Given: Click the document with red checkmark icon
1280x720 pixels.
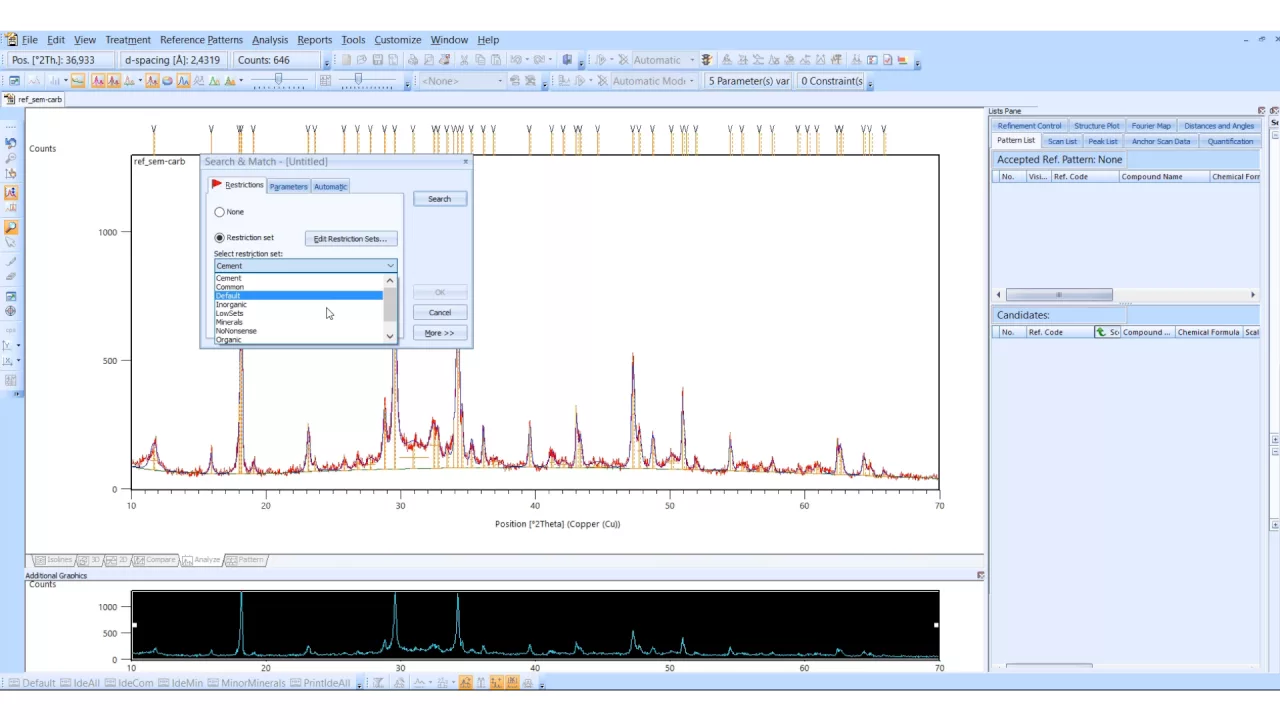Looking at the screenshot, I should [x=888, y=60].
